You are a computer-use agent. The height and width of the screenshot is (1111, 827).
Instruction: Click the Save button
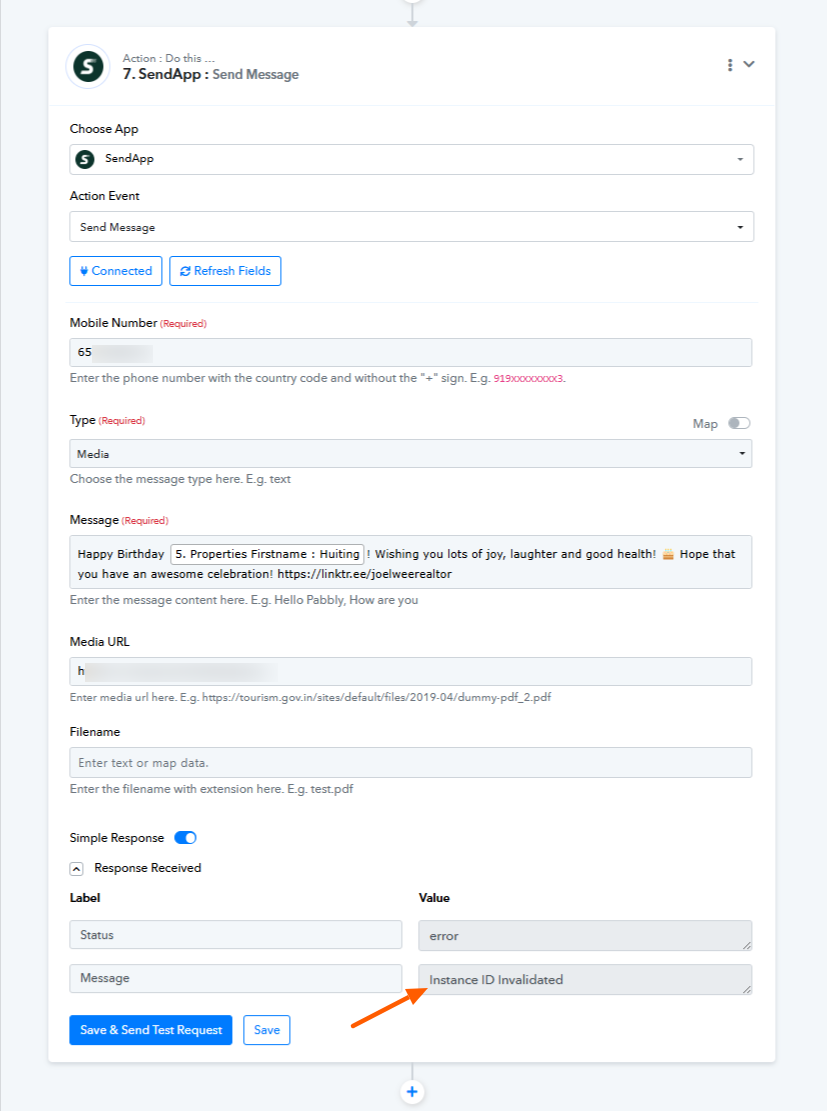266,1030
